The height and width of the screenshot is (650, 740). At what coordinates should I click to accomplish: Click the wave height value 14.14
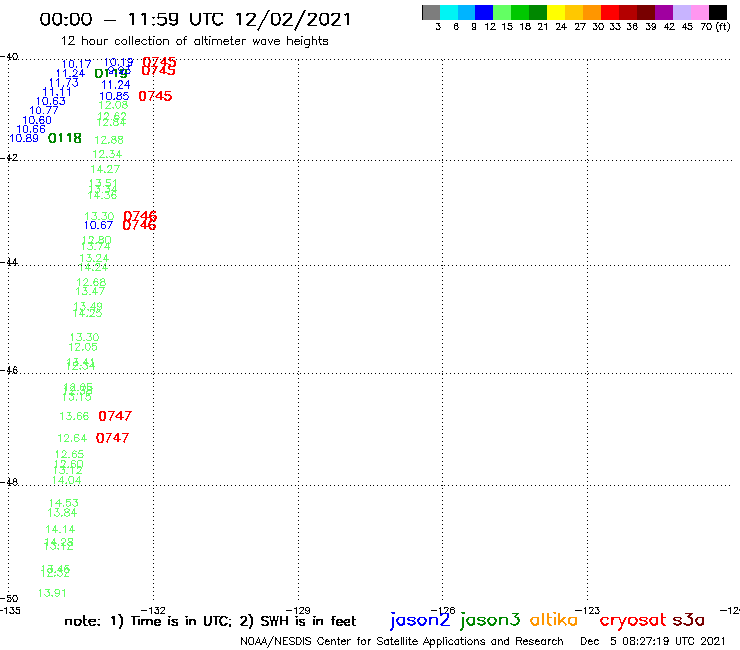pos(60,530)
